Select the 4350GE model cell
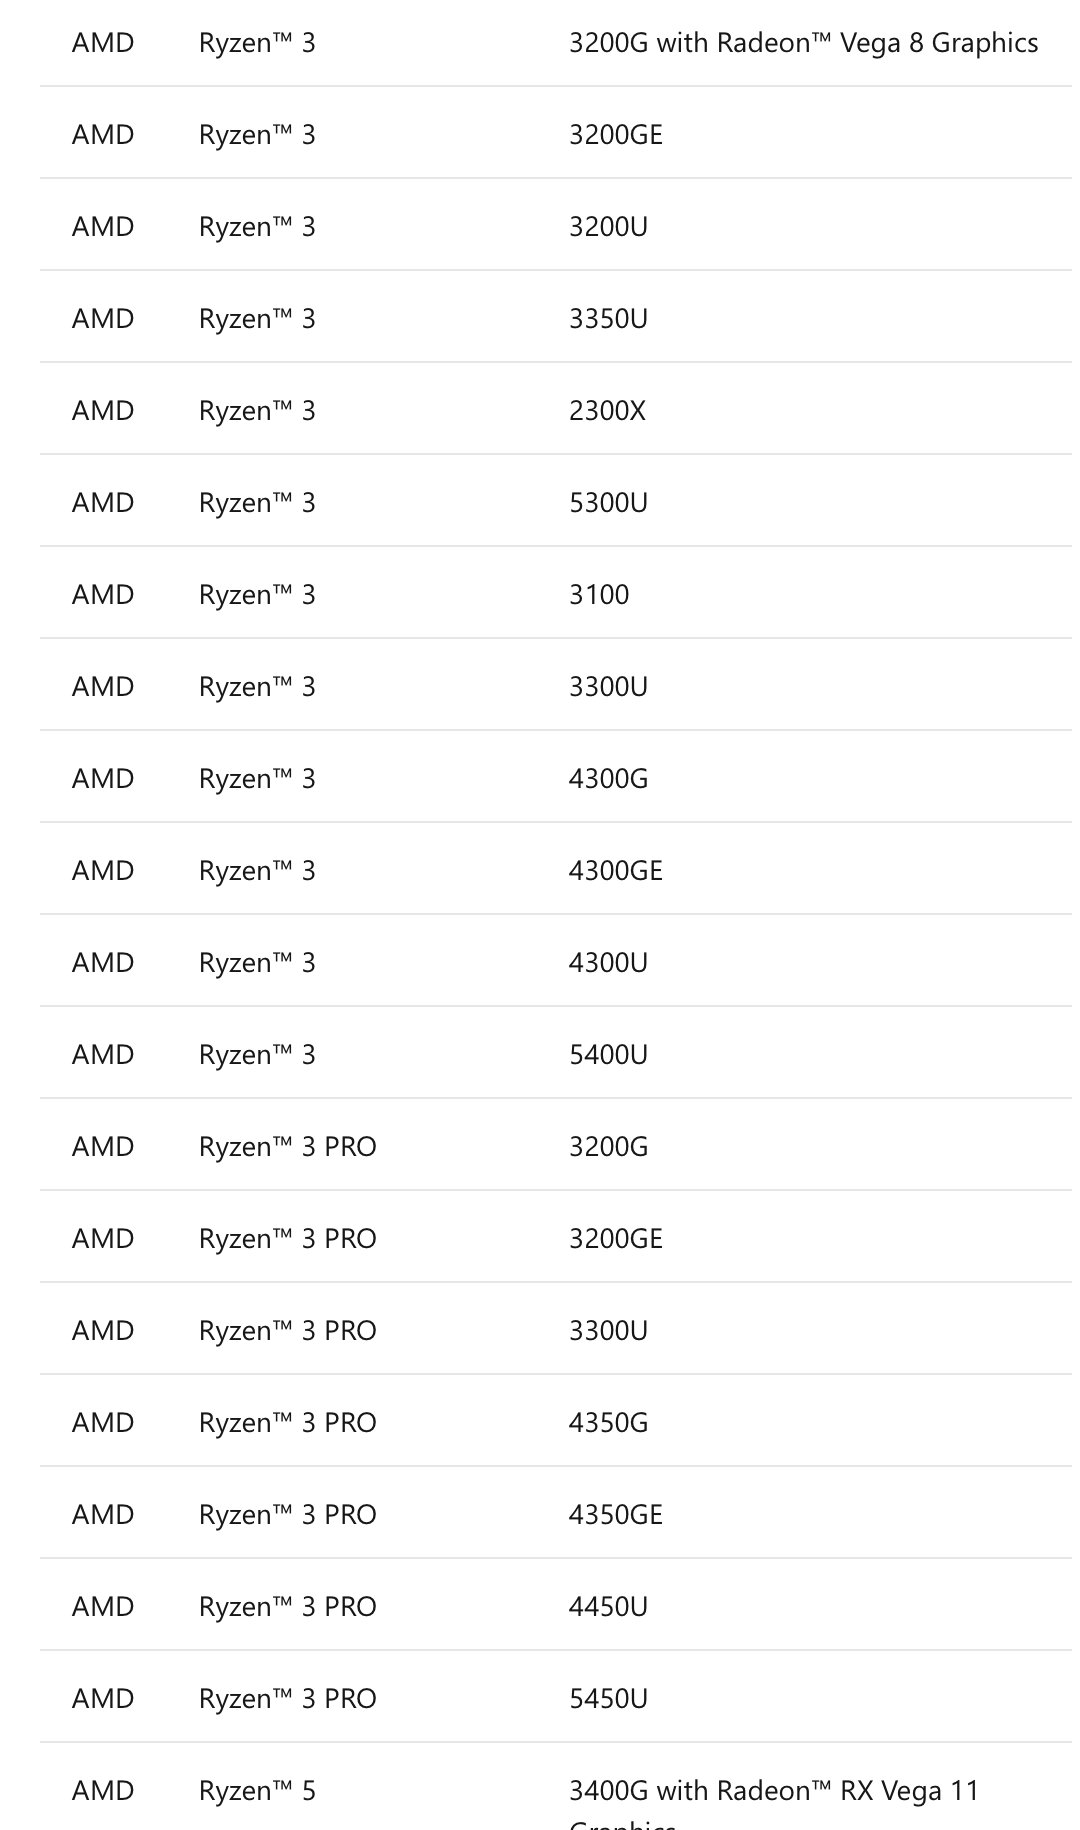Viewport: 1080px width, 1830px height. pyautogui.click(x=615, y=1515)
